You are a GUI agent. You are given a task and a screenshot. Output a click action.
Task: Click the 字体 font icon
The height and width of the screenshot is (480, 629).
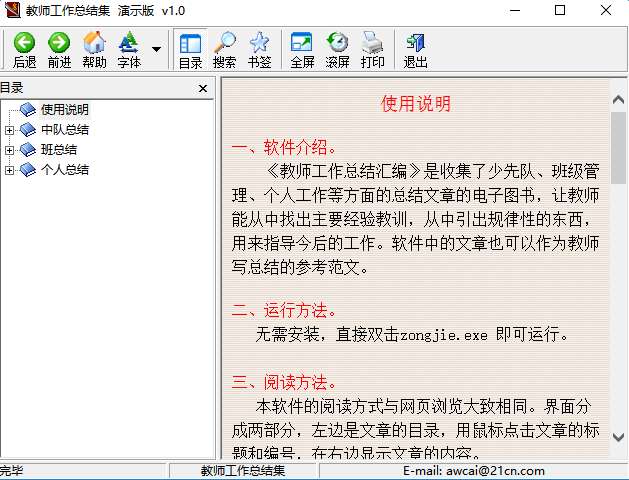tap(129, 43)
